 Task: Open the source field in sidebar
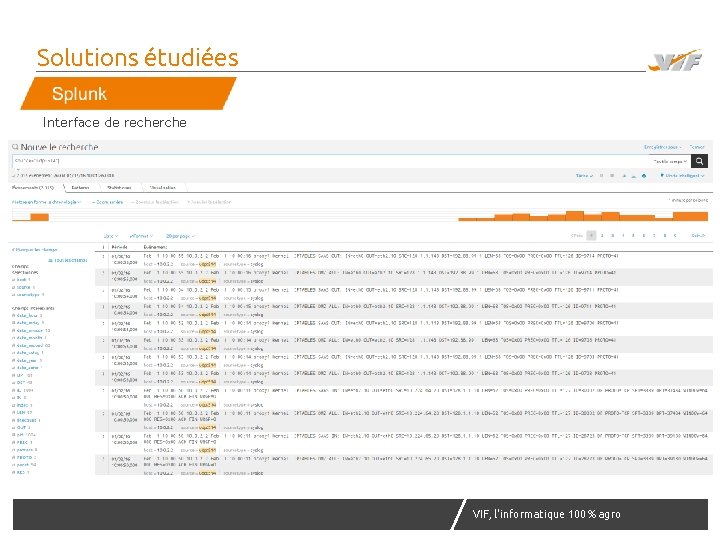click(23, 287)
